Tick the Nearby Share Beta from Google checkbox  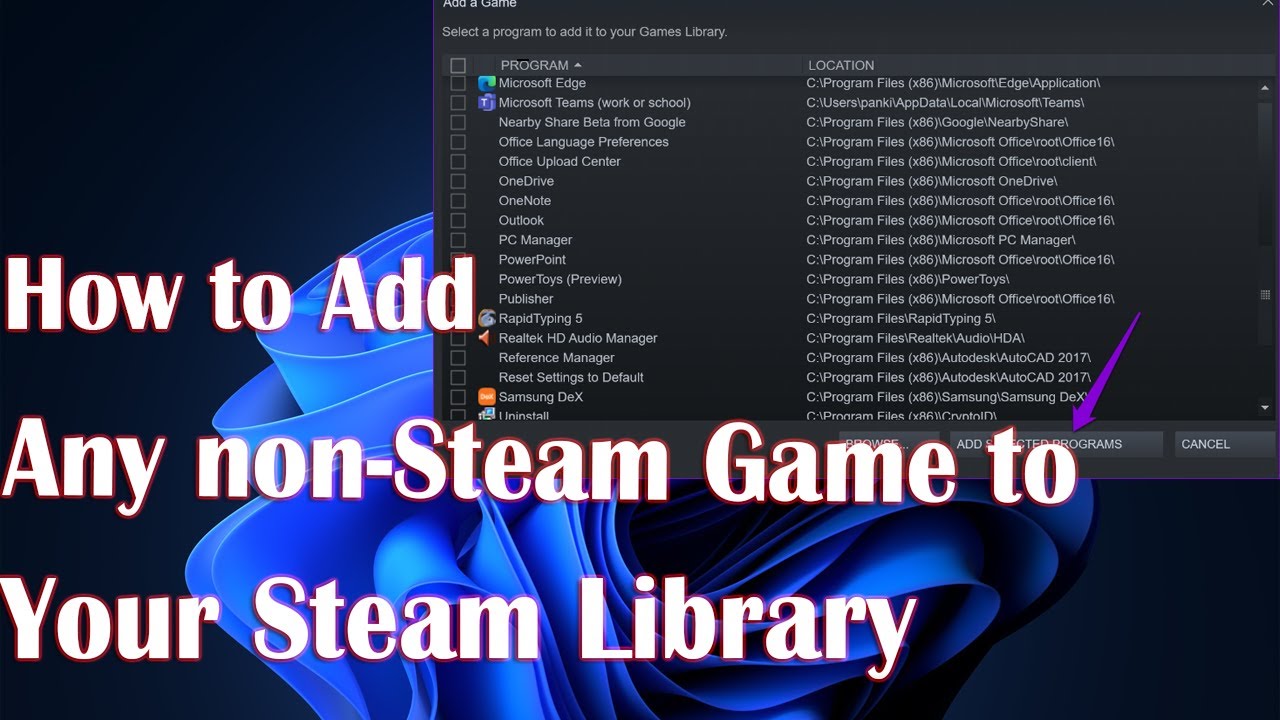coord(458,122)
